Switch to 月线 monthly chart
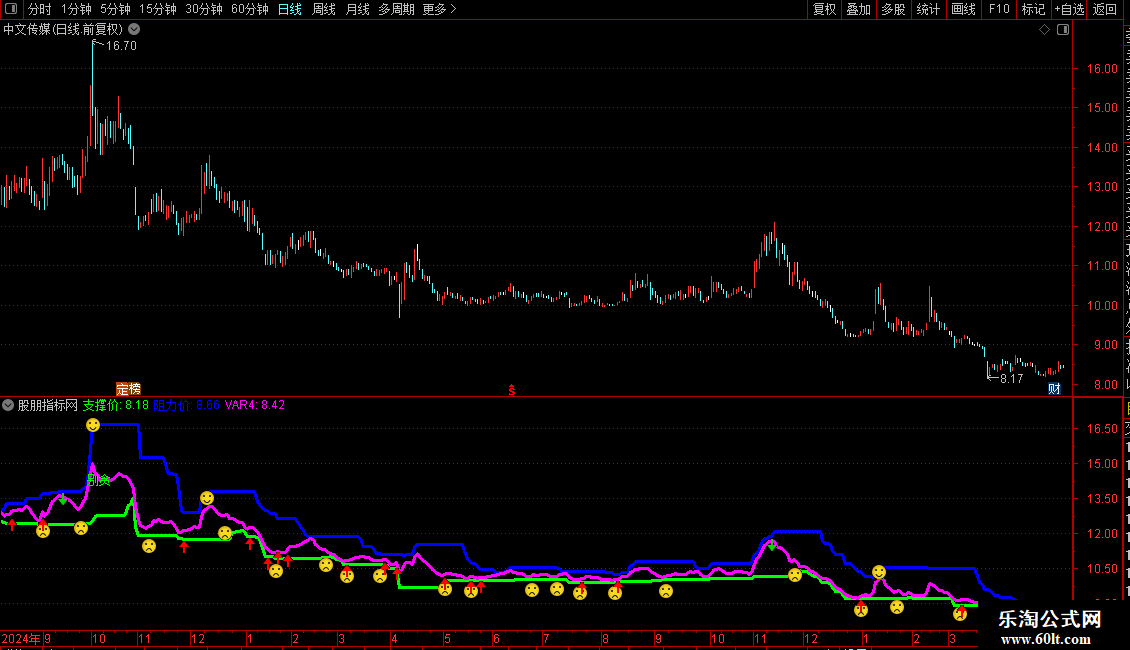Image resolution: width=1130 pixels, height=650 pixels. [357, 9]
